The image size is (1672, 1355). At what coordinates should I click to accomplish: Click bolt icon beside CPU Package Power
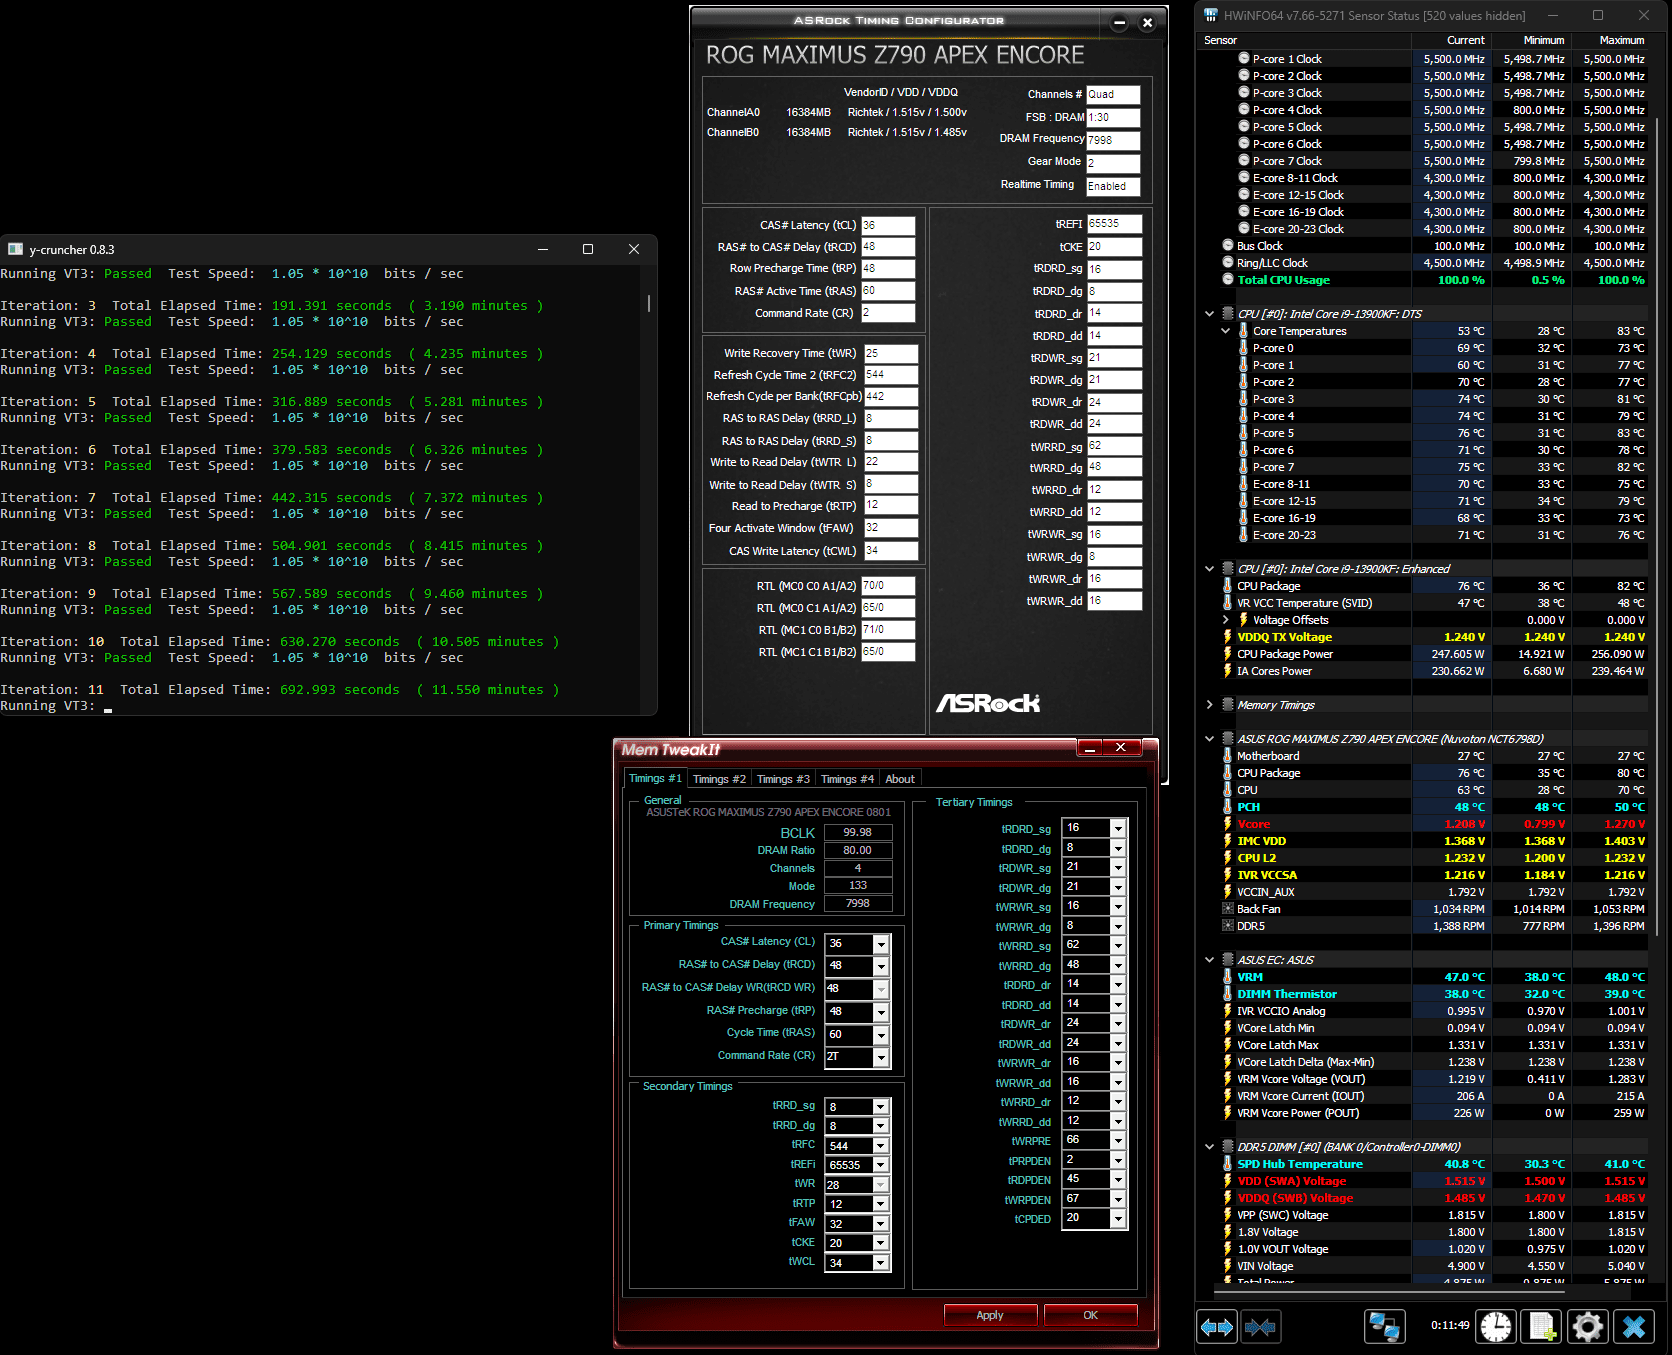click(1228, 653)
